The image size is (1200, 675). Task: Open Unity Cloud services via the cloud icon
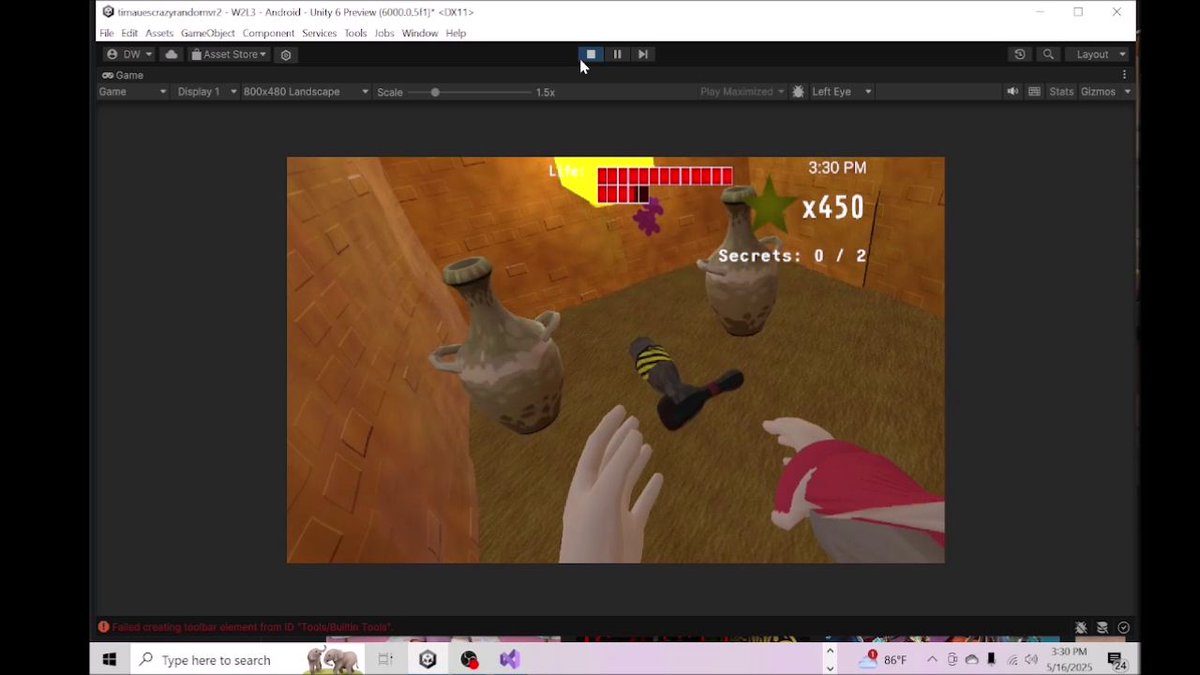171,54
